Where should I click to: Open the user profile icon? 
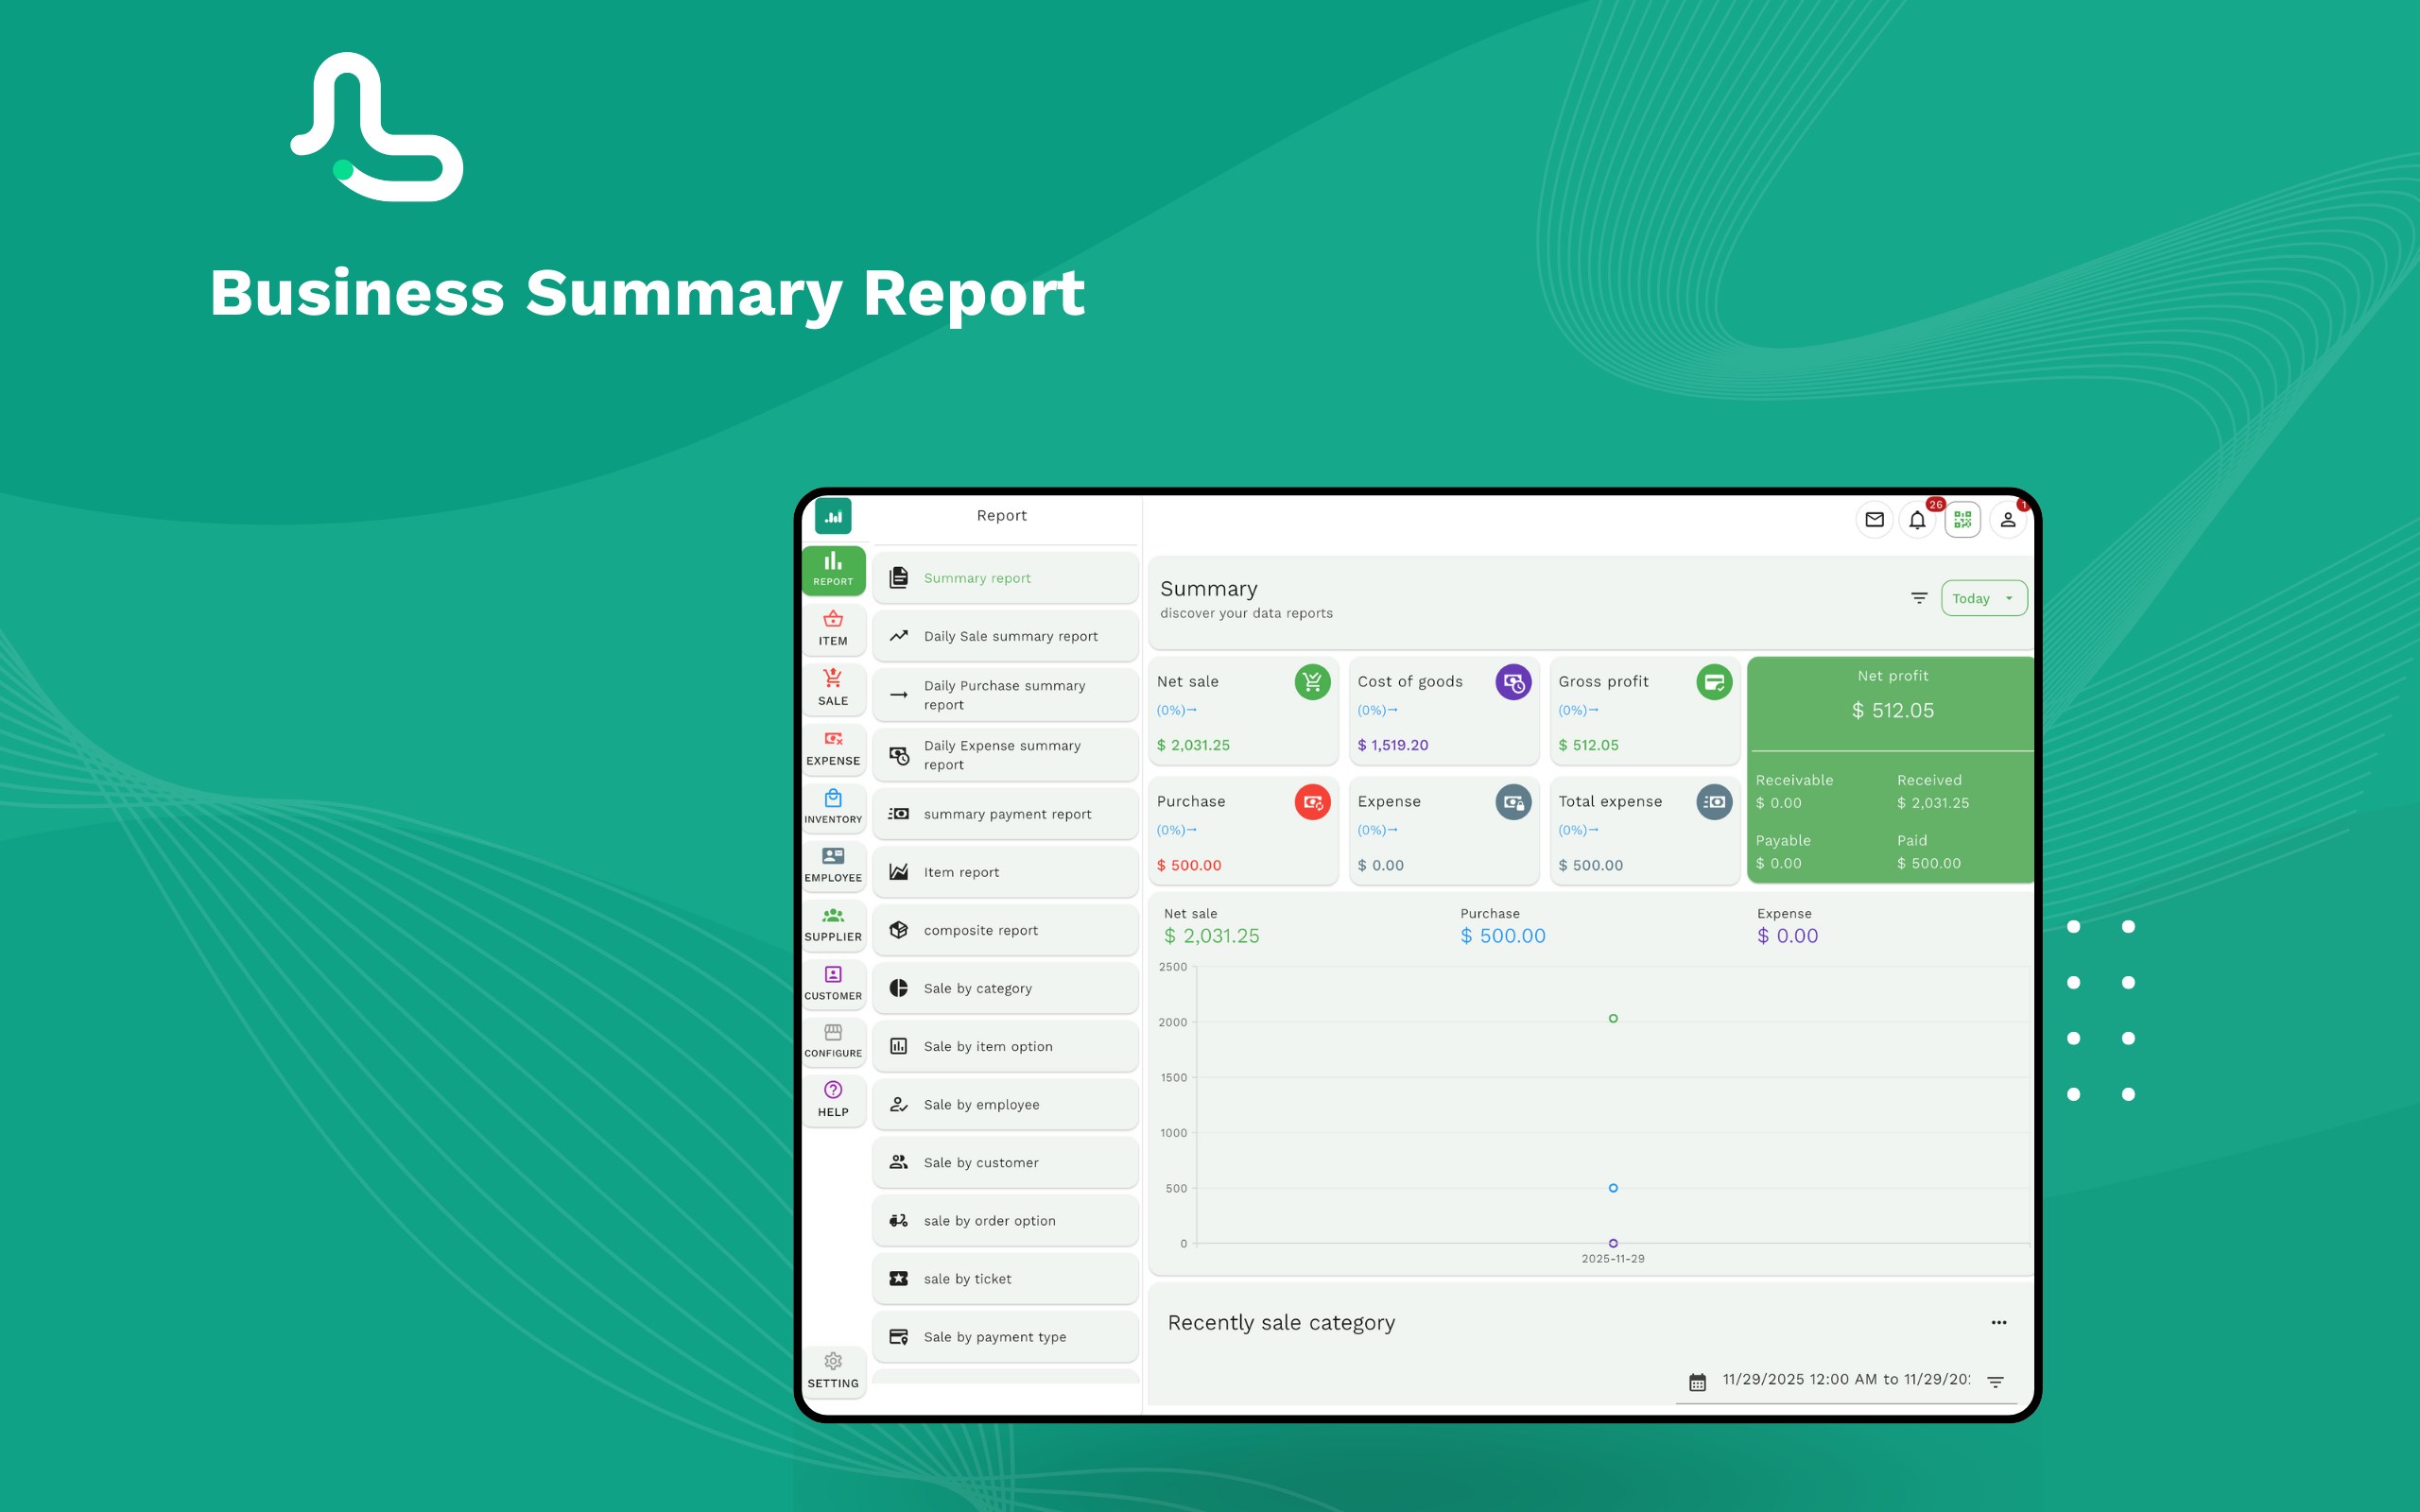click(x=2007, y=519)
